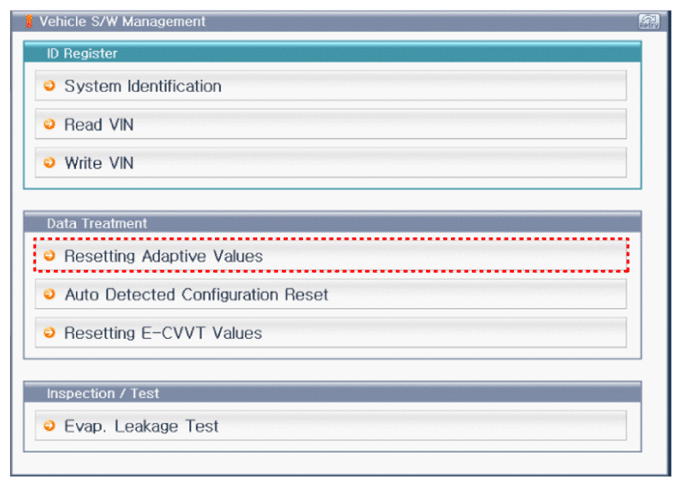Click the ID Register section header
Viewport: 681px width, 486px height.
coord(82,52)
